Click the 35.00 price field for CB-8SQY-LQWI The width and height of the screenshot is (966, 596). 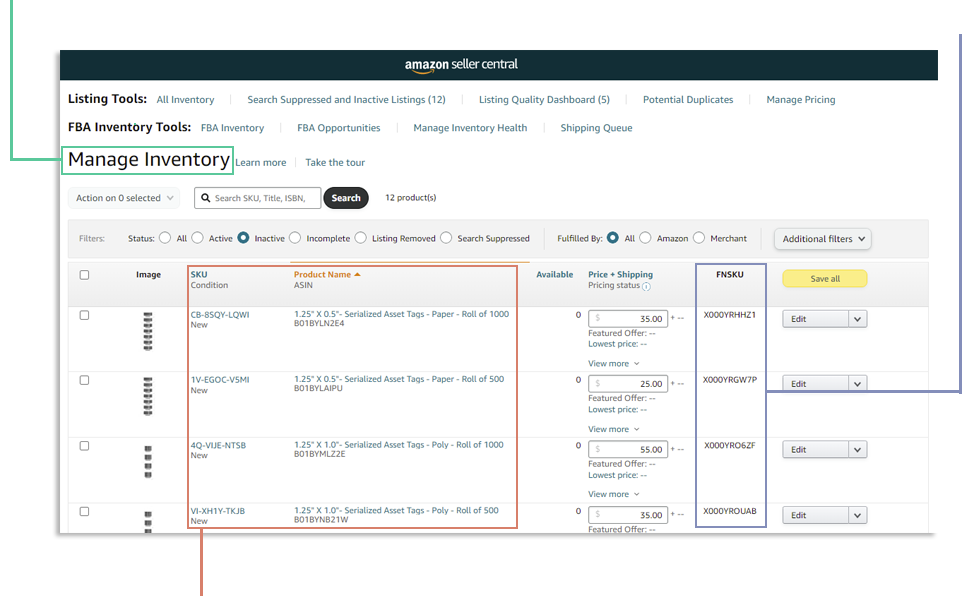[x=628, y=319]
